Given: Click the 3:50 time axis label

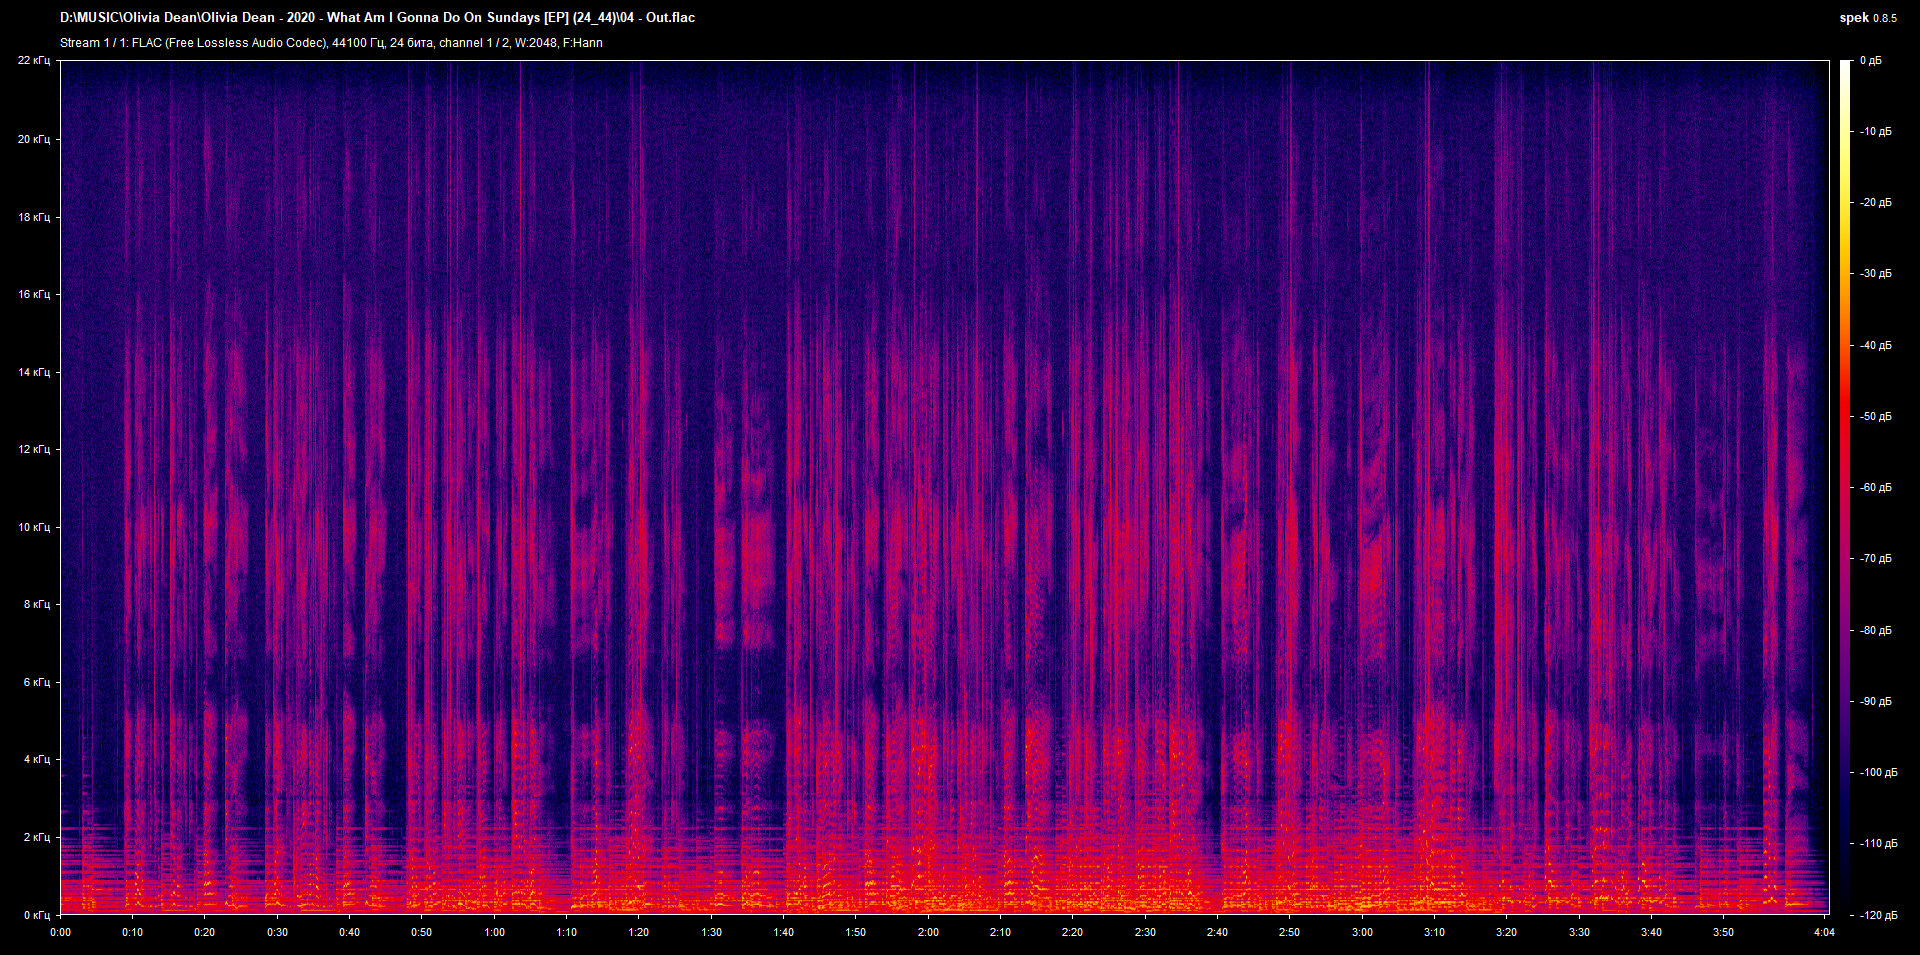Looking at the screenshot, I should [1723, 932].
